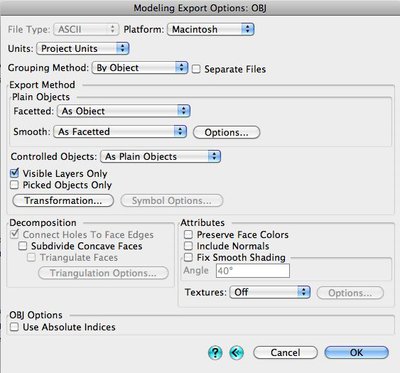The width and height of the screenshot is (400, 373).
Task: Click the Angle input field
Action: (253, 271)
